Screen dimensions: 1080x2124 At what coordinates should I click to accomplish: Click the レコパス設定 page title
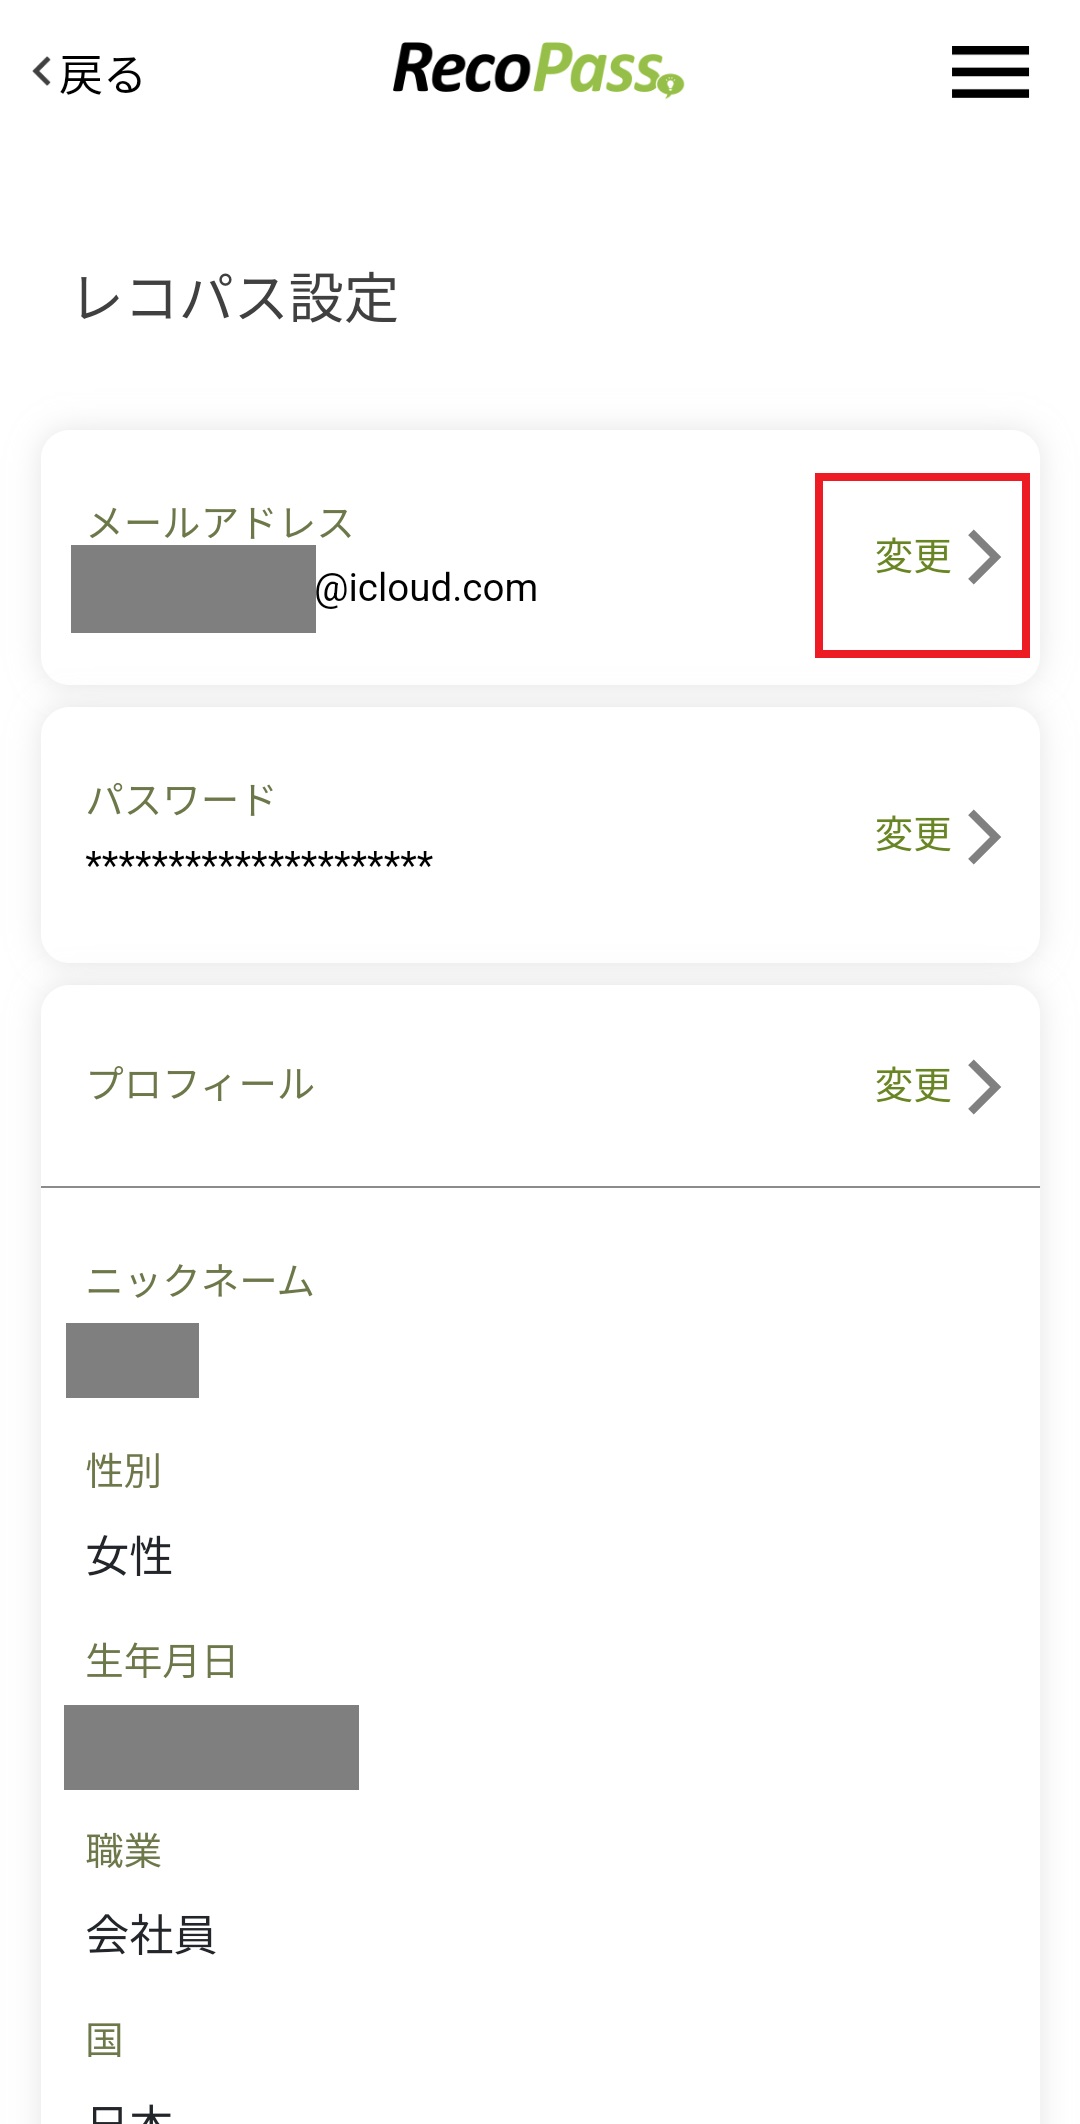(x=237, y=298)
